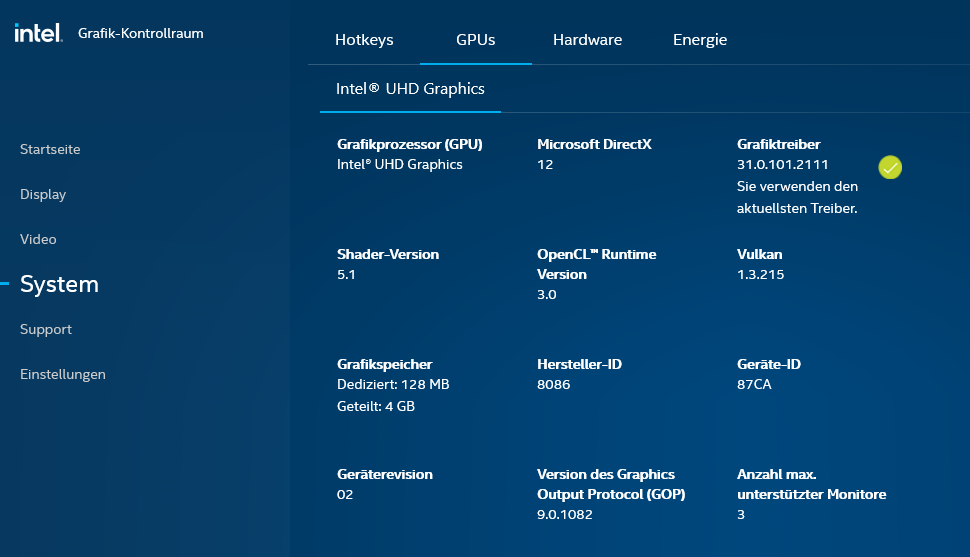
Task: Click the GOP version 9.0.1082
Action: pyautogui.click(x=564, y=514)
